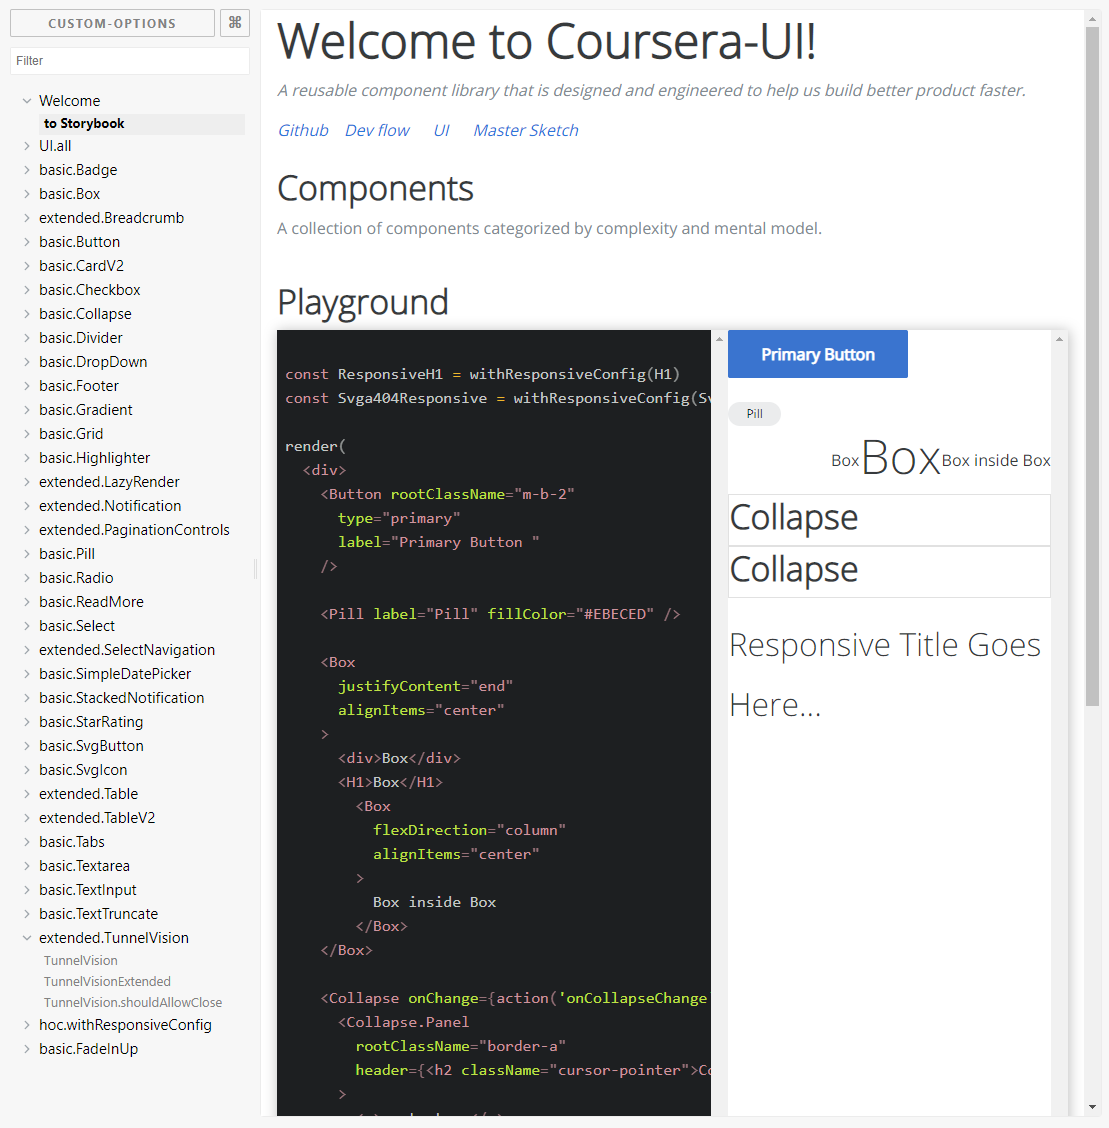Click the Pill label in preview
The width and height of the screenshot is (1109, 1128).
click(754, 414)
